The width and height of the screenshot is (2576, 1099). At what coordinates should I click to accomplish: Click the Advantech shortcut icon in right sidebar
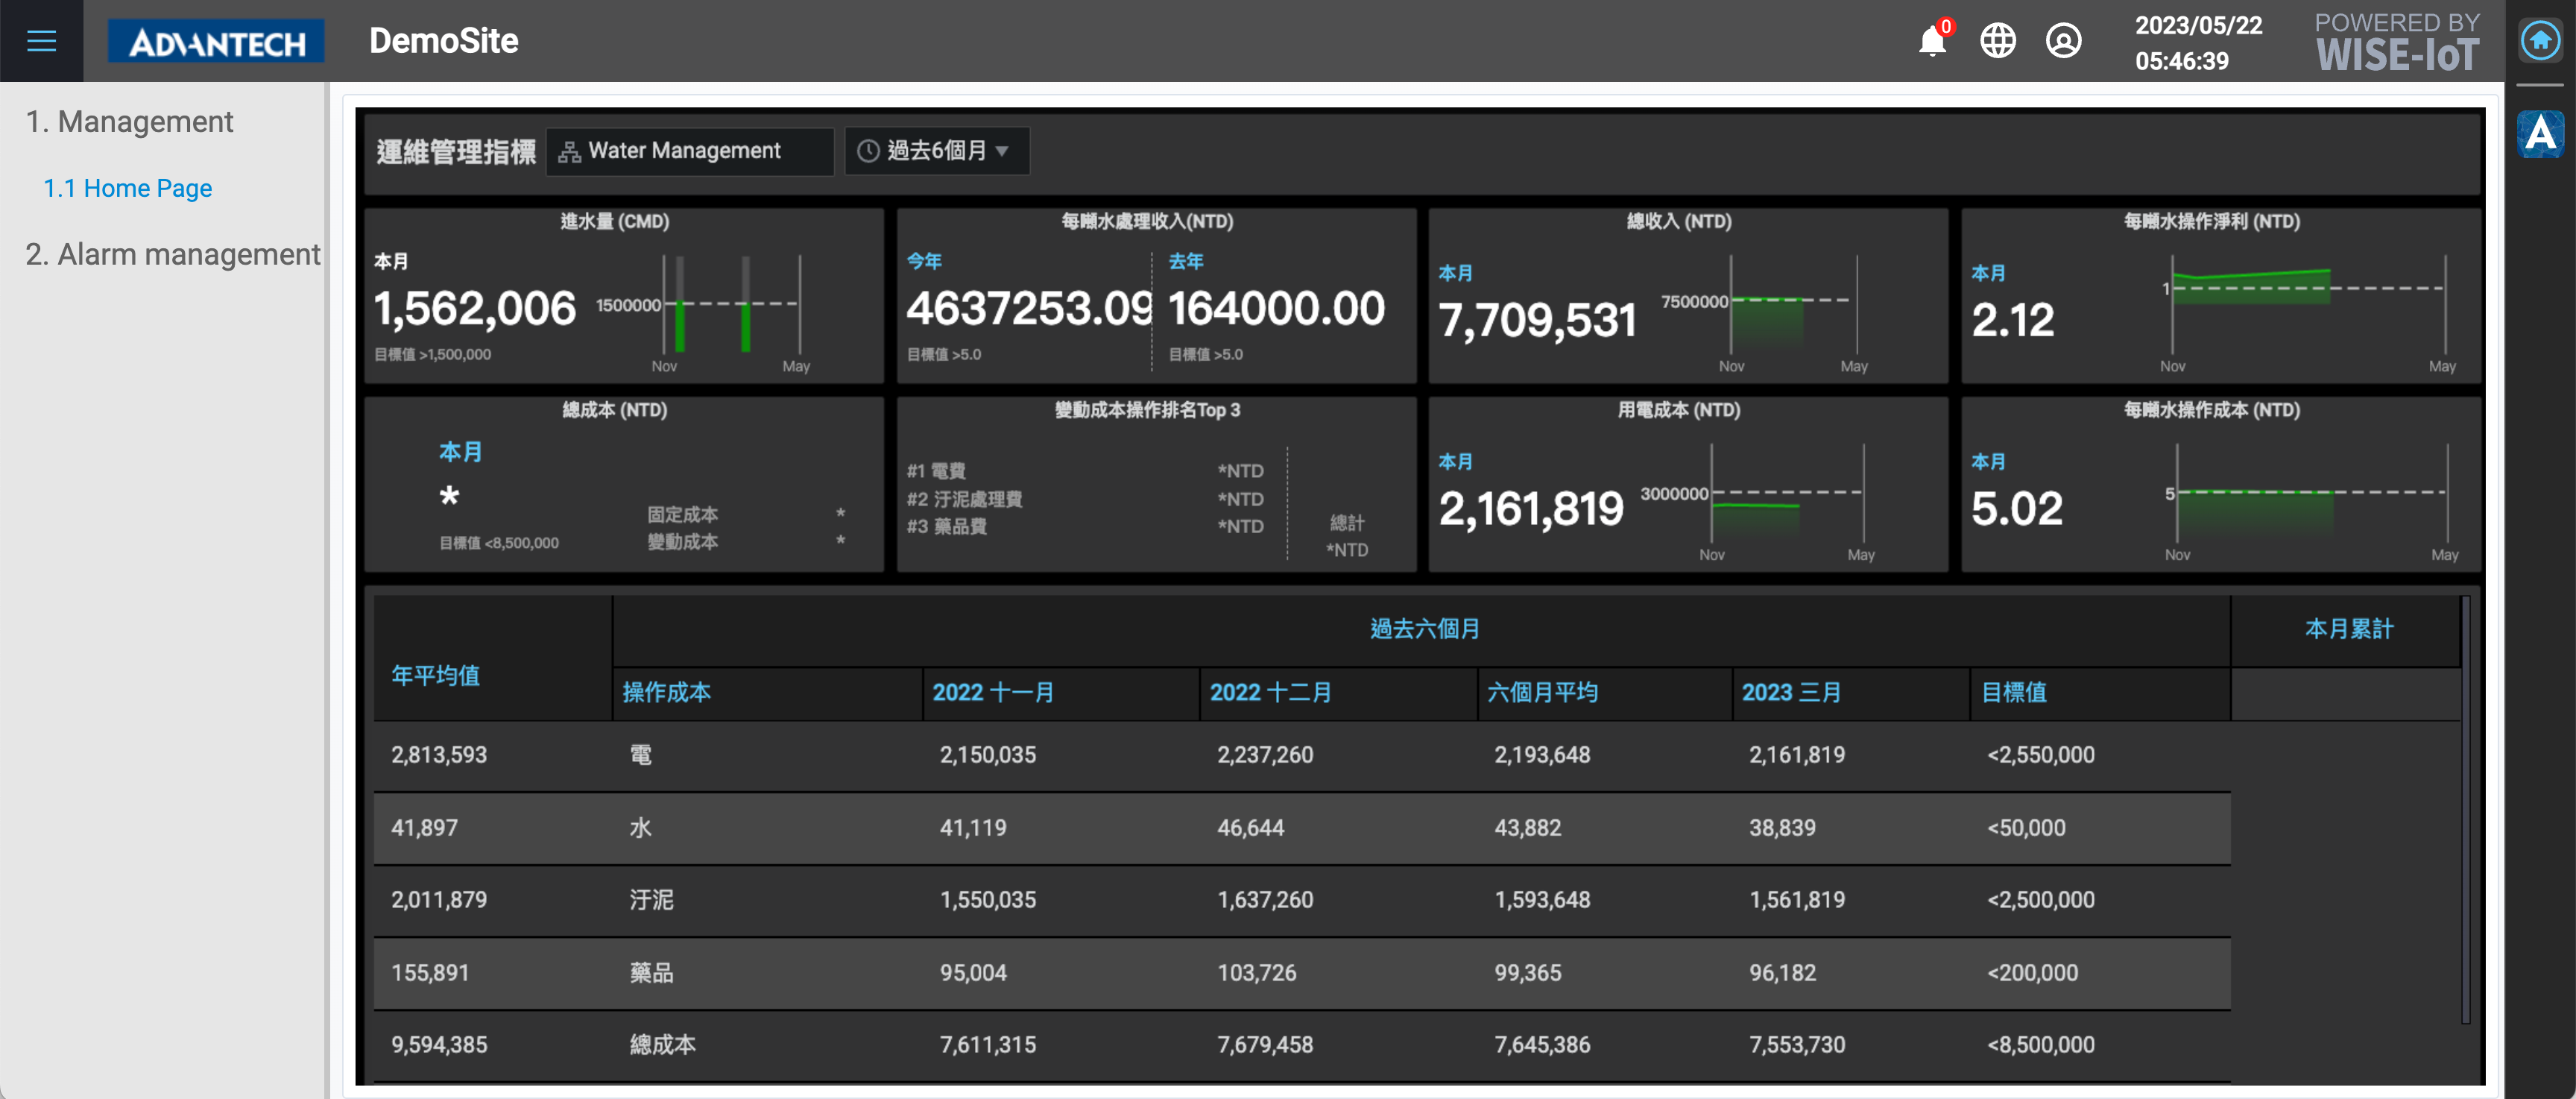[x=2541, y=134]
